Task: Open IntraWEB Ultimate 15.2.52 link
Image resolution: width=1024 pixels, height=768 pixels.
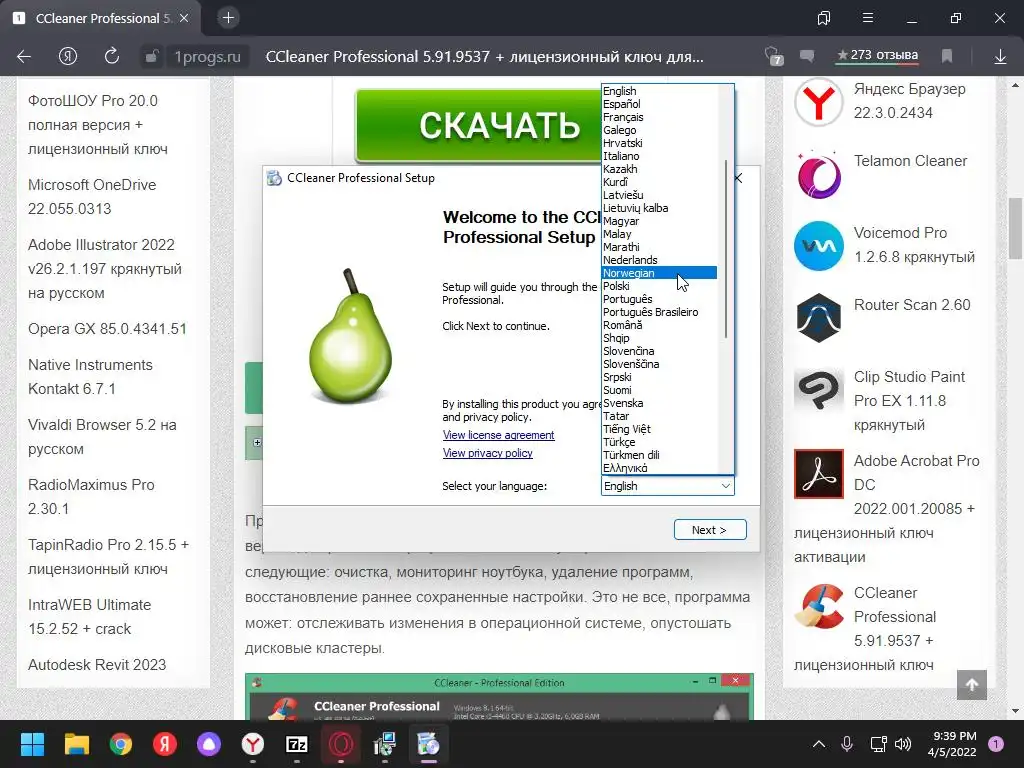Action: point(89,616)
